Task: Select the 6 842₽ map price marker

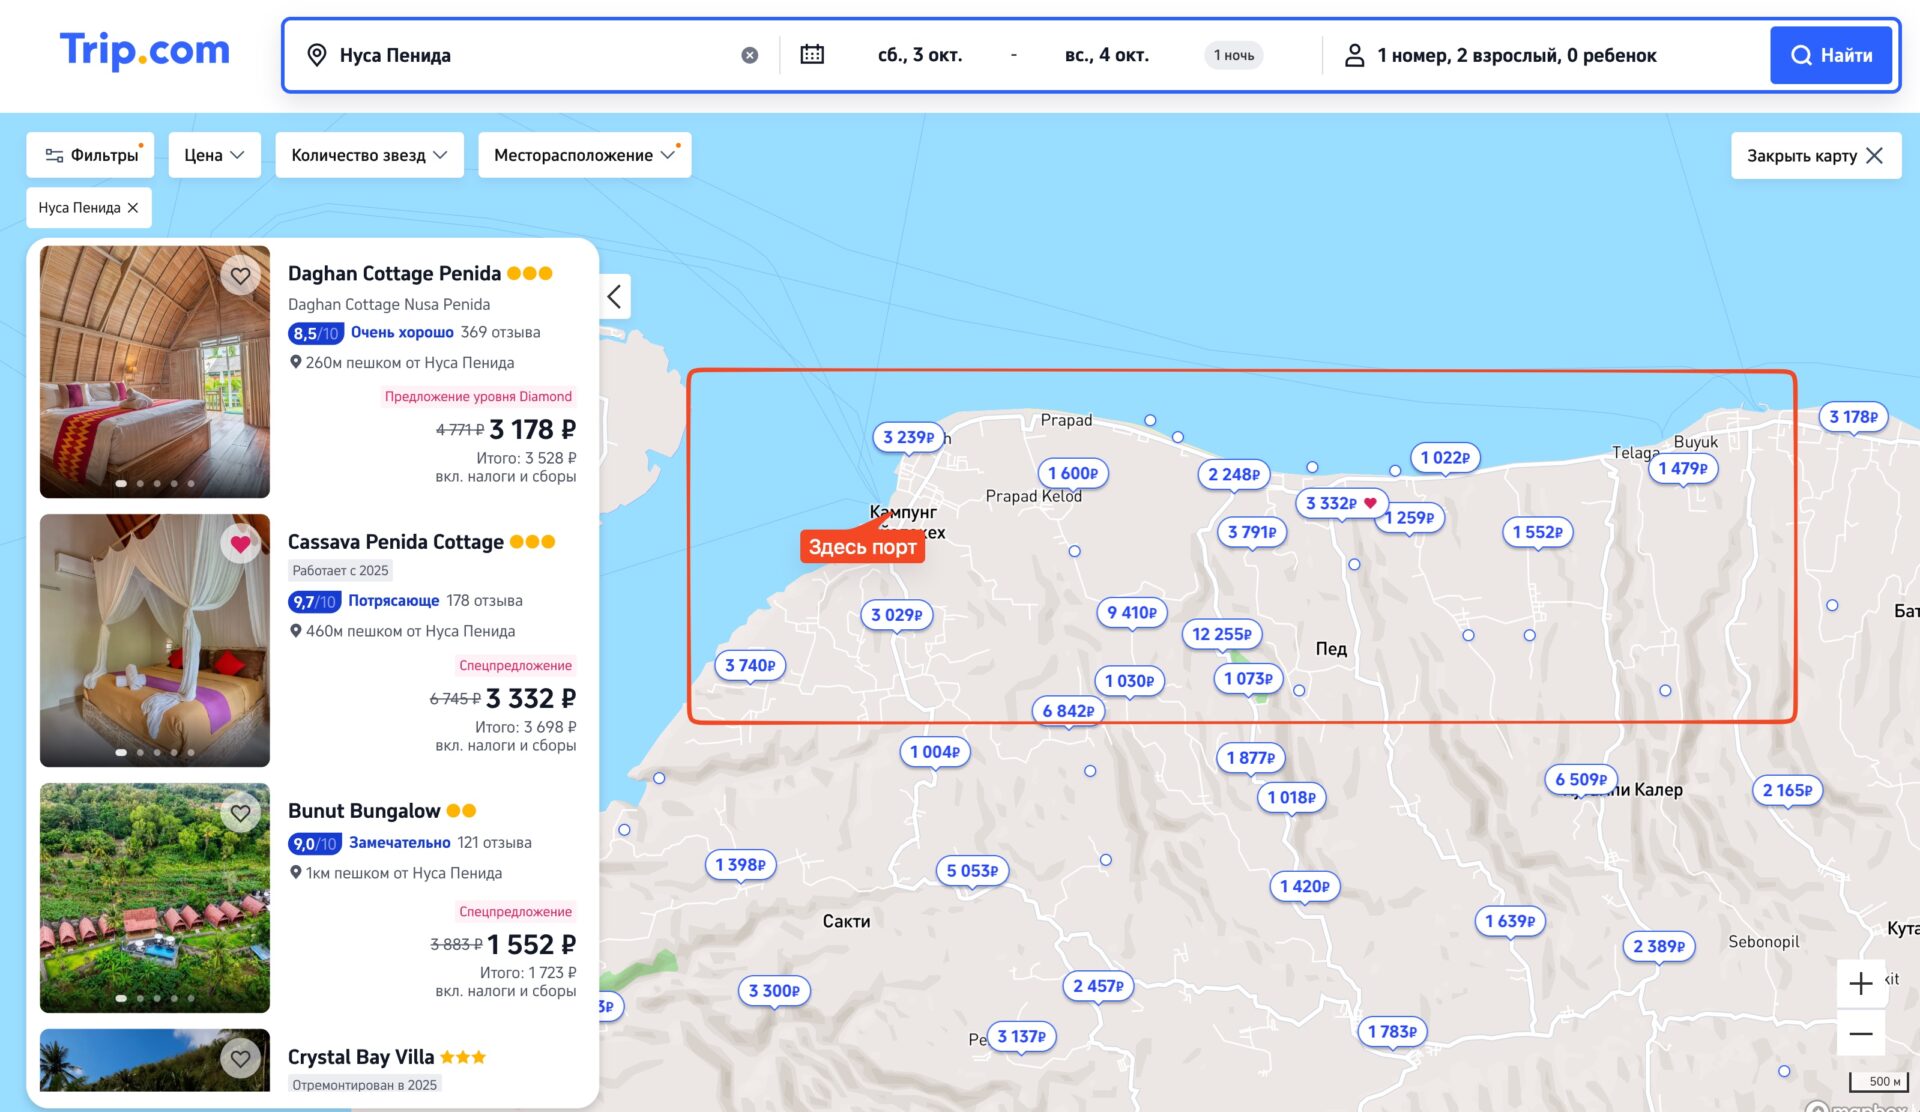Action: tap(1068, 711)
